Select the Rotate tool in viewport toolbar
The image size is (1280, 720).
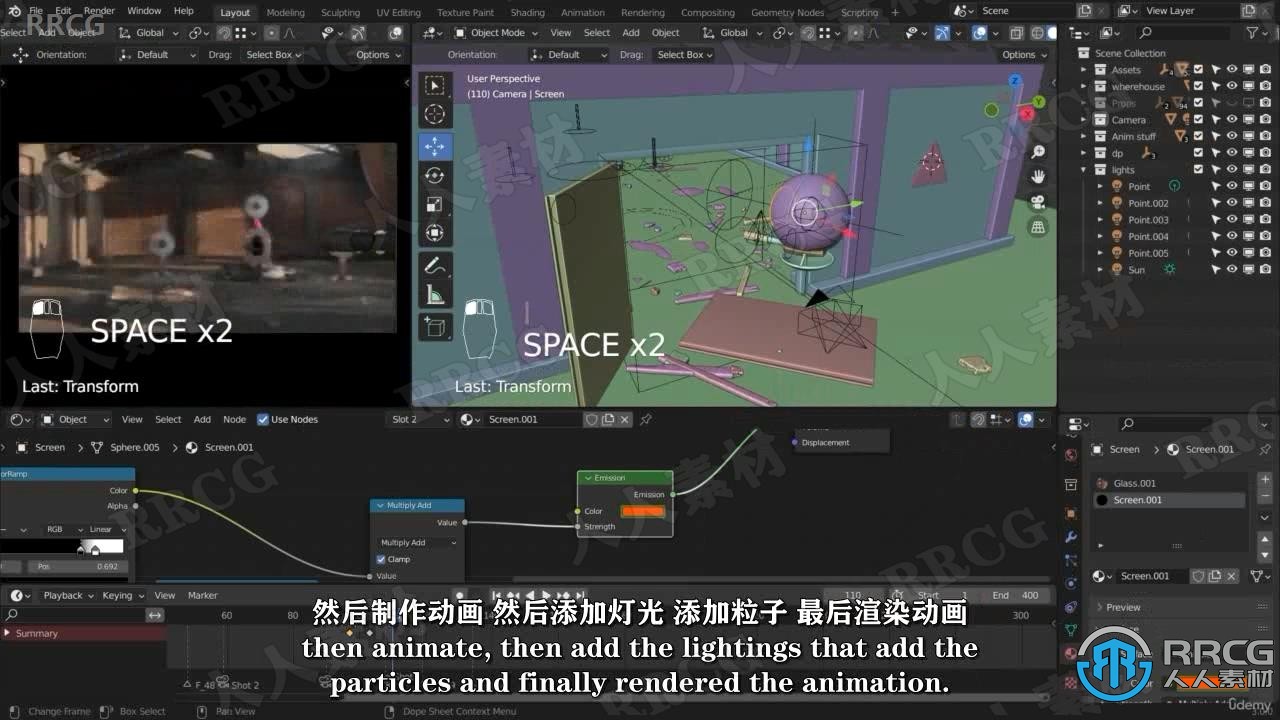[x=434, y=175]
